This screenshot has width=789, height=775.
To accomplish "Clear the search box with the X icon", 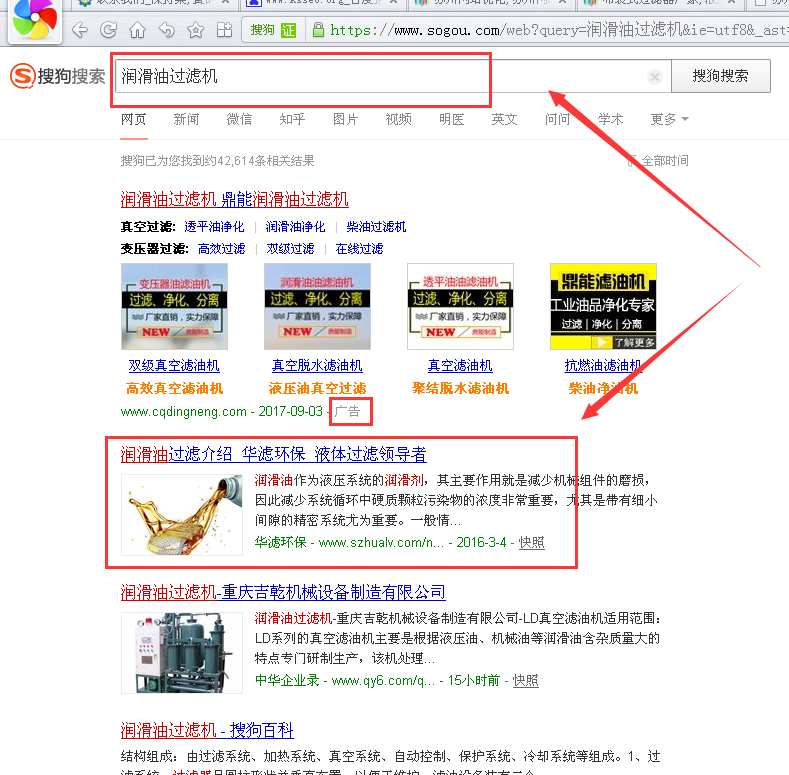I will pos(654,77).
